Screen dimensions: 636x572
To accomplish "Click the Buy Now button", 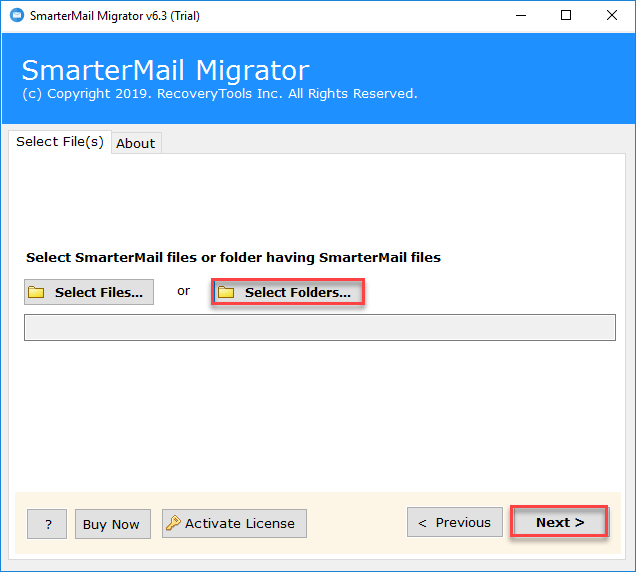I will point(111,524).
